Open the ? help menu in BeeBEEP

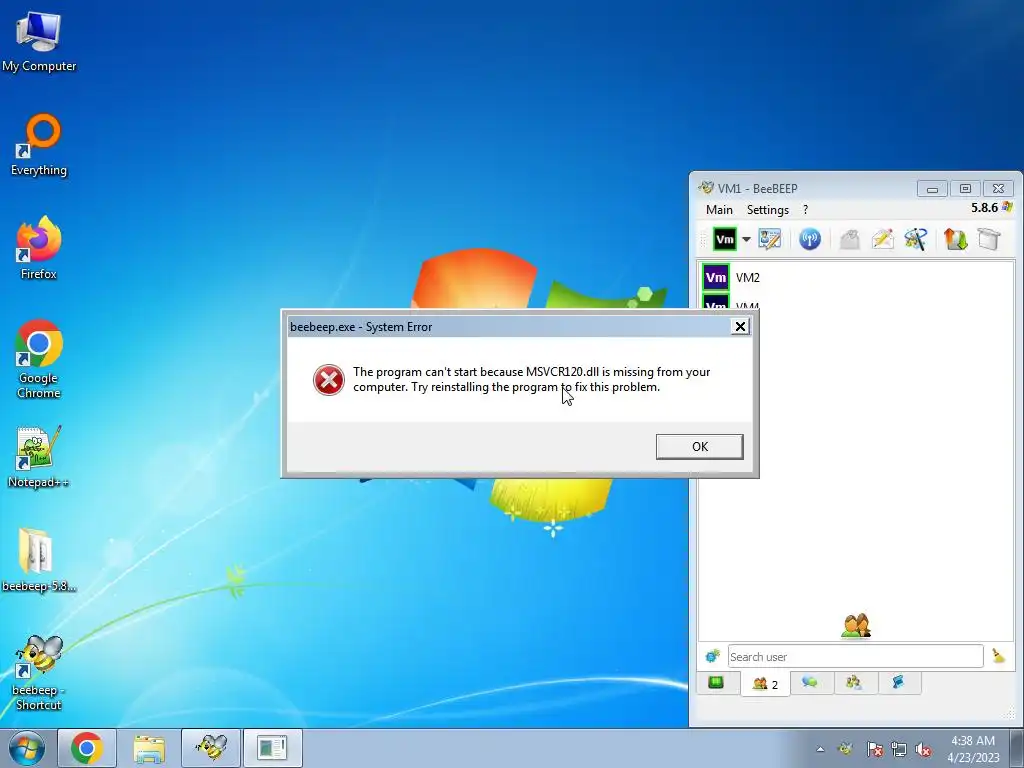coord(805,210)
